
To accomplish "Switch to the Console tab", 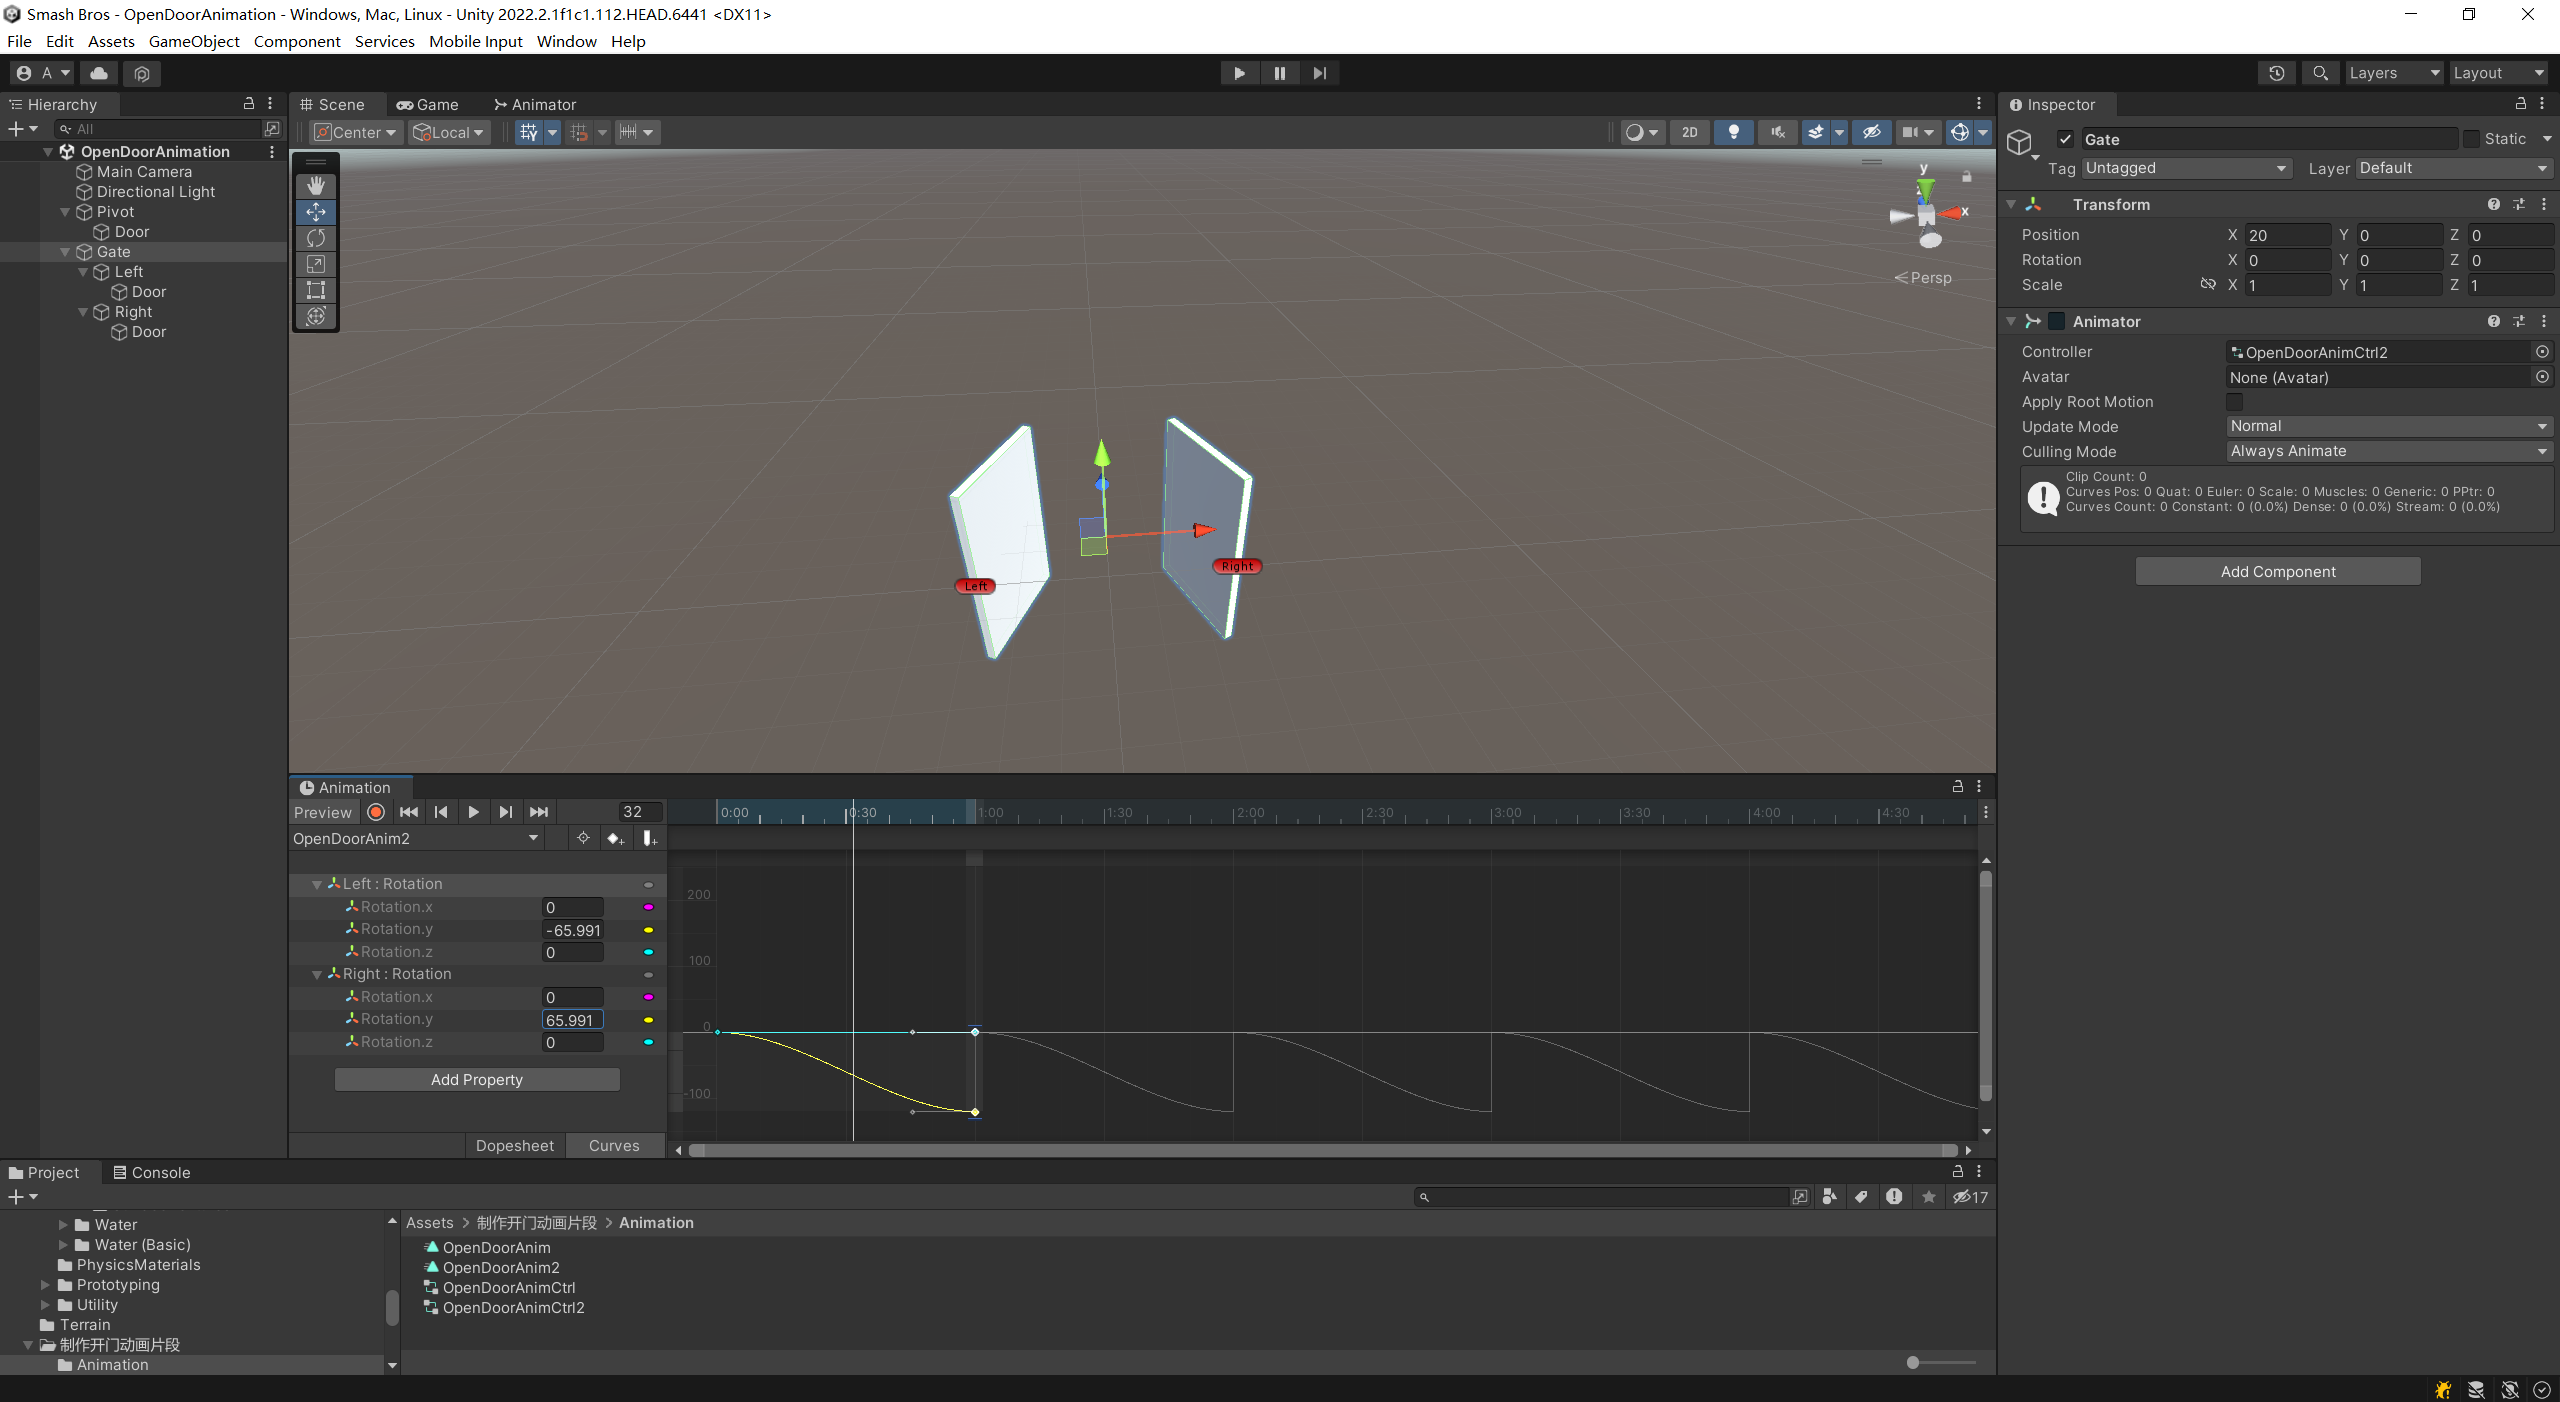I will 151,1172.
